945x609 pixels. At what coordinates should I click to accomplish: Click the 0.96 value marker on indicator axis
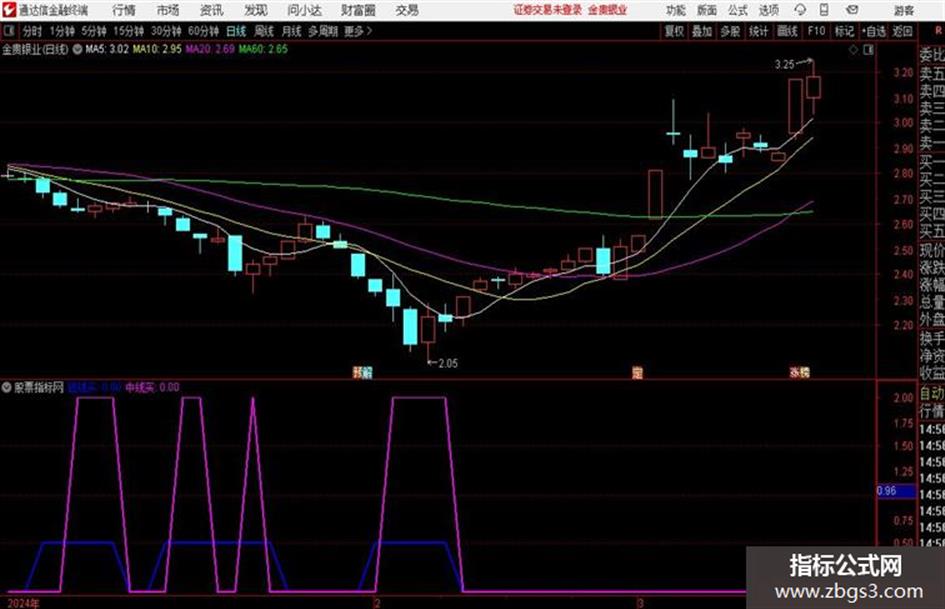point(887,491)
